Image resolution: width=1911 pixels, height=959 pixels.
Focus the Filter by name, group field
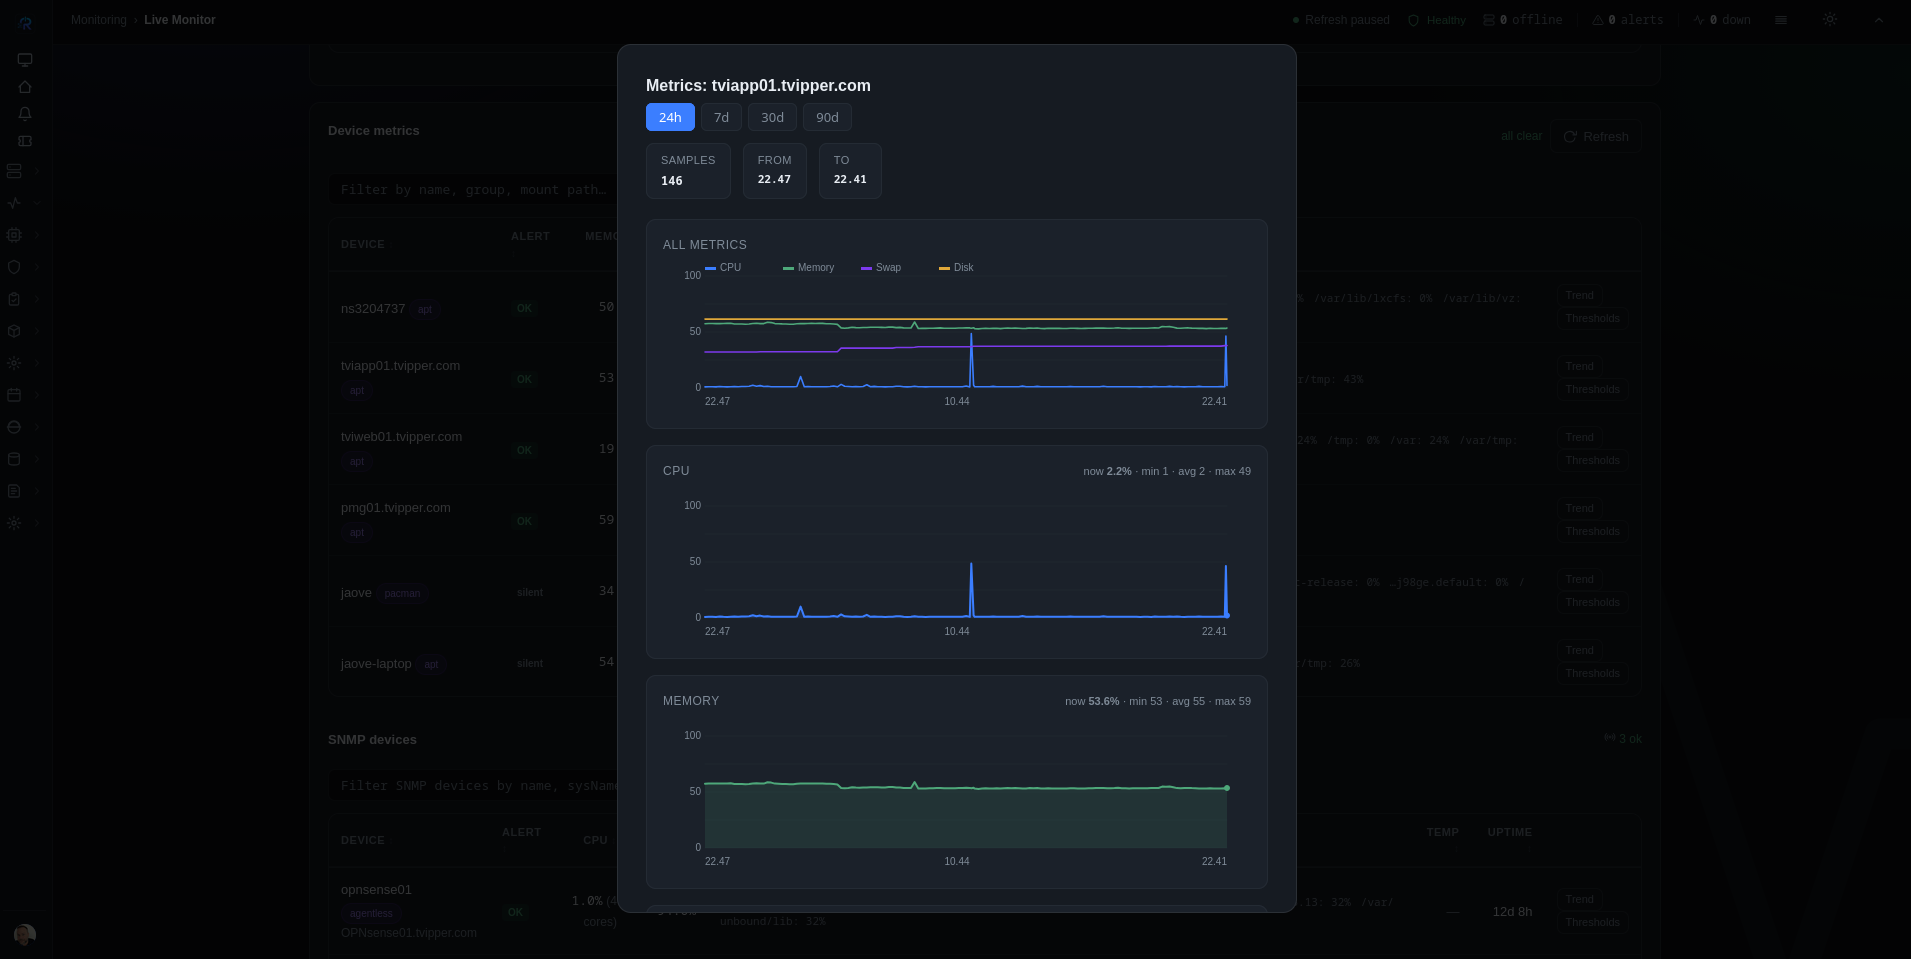474,190
